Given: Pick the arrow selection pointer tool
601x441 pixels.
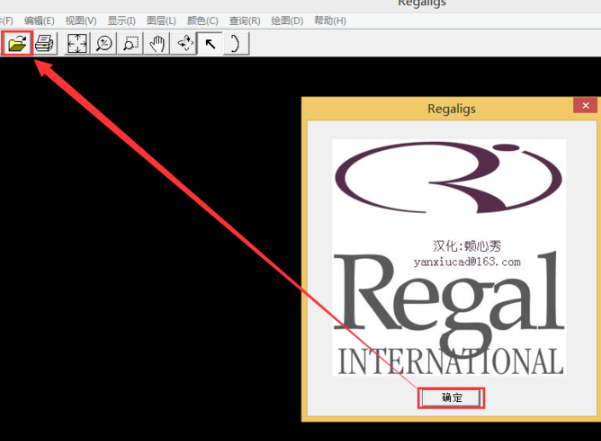Looking at the screenshot, I should pyautogui.click(x=210, y=43).
